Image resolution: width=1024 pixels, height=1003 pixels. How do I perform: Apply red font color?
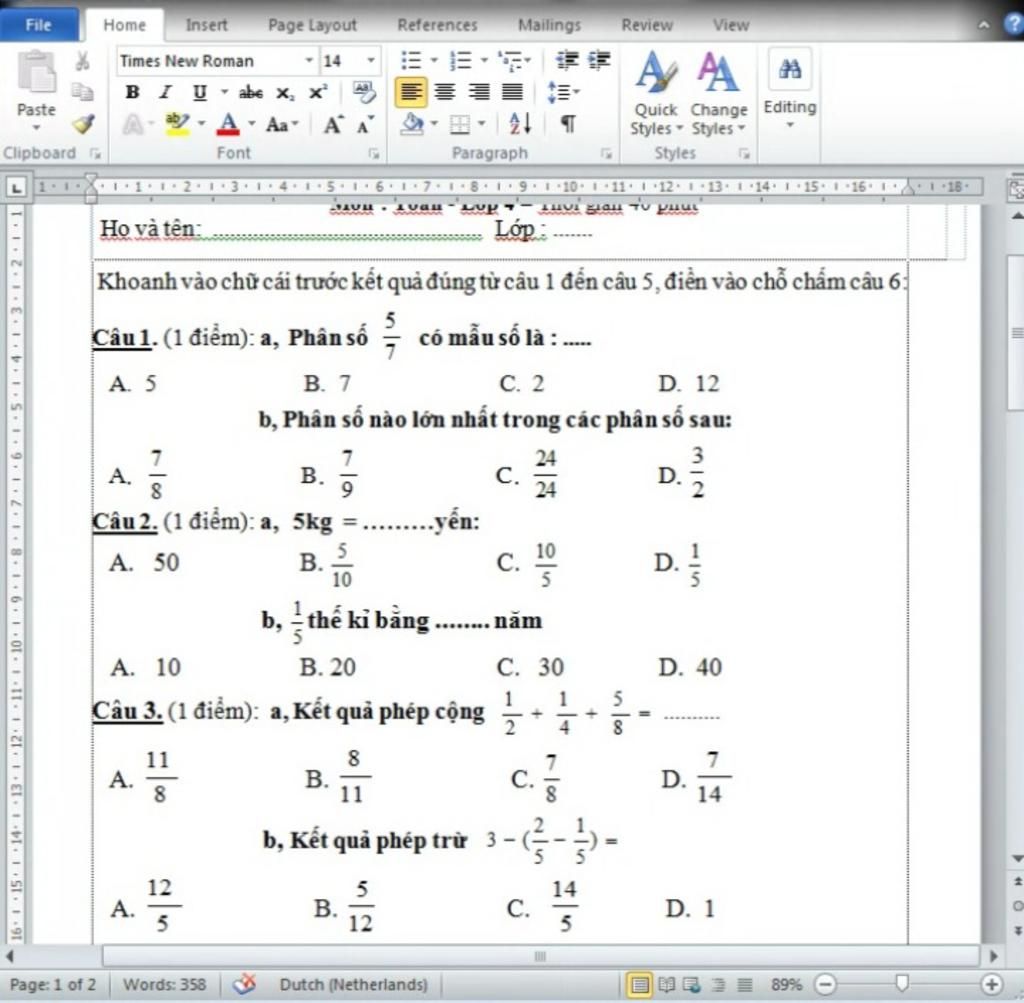pos(228,123)
